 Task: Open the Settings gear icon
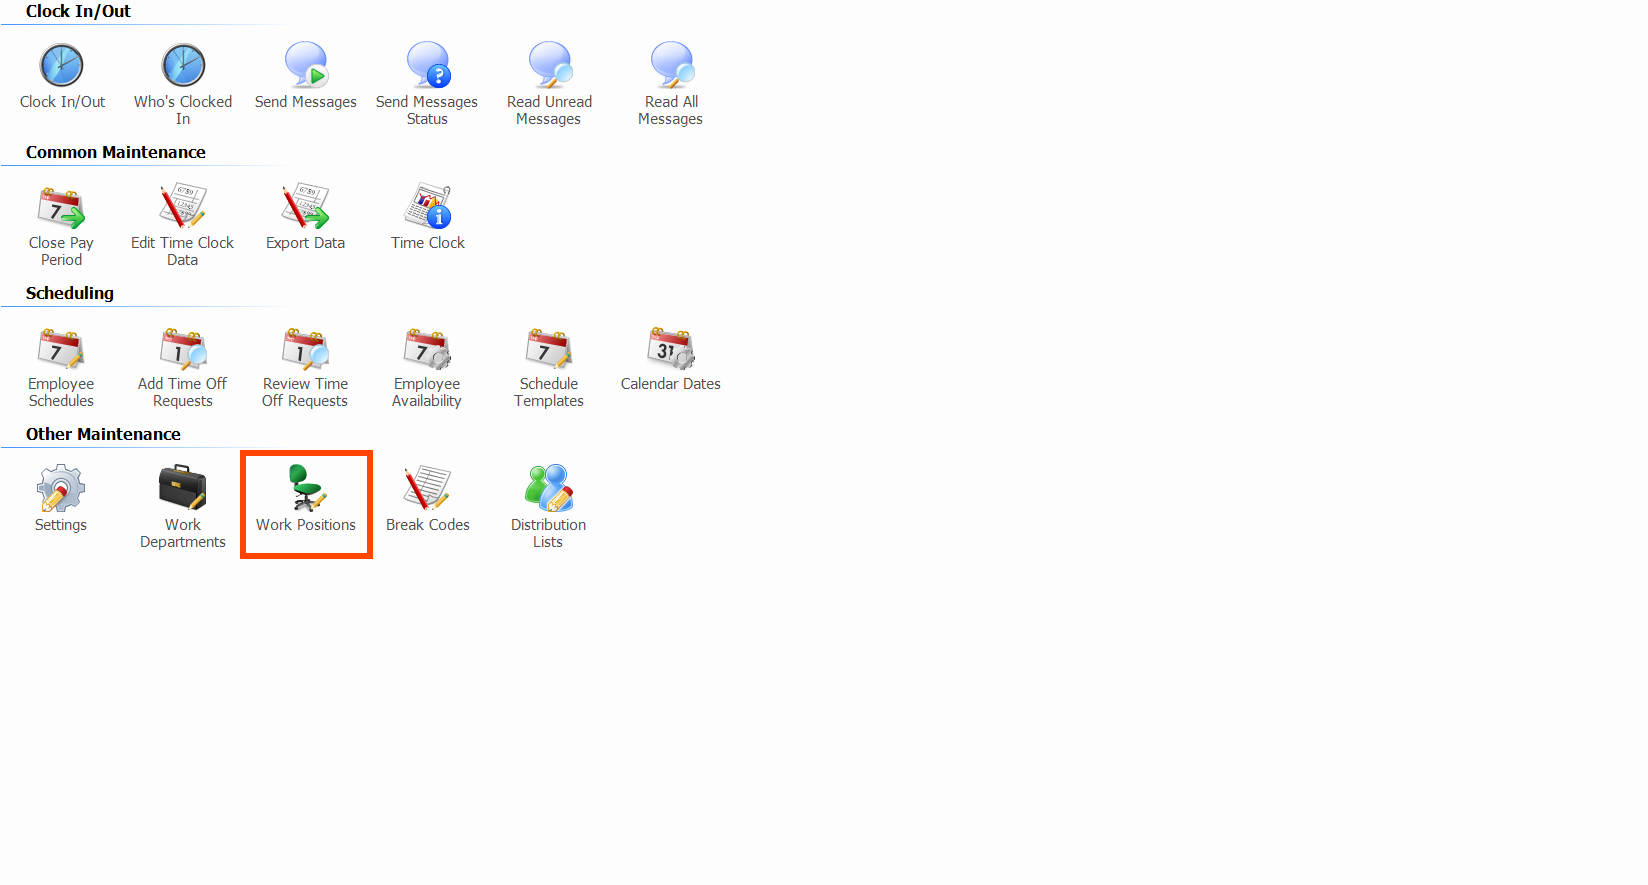pos(61,490)
